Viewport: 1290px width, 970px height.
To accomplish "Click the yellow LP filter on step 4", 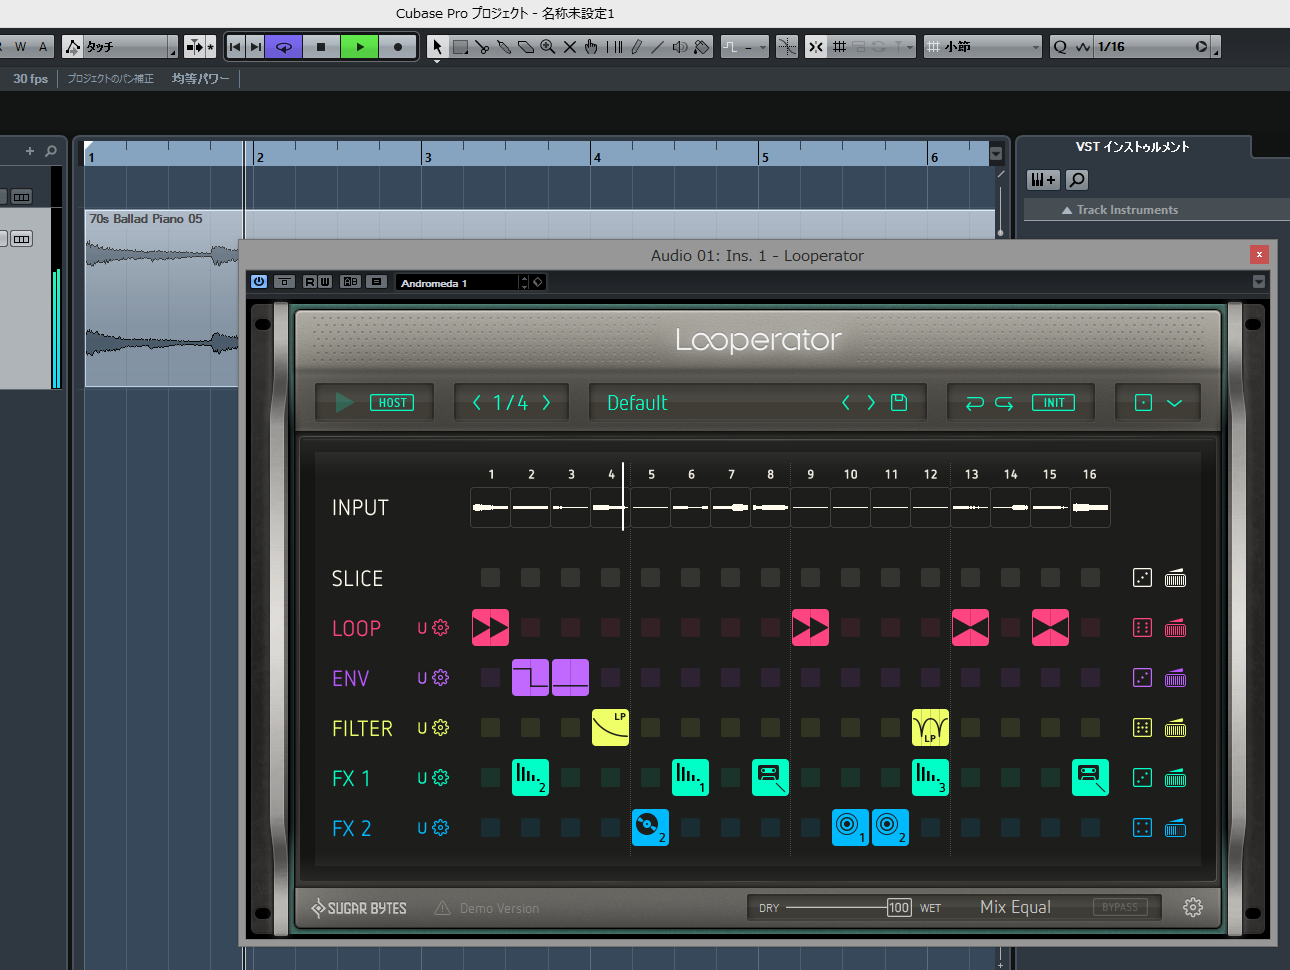I will click(610, 728).
